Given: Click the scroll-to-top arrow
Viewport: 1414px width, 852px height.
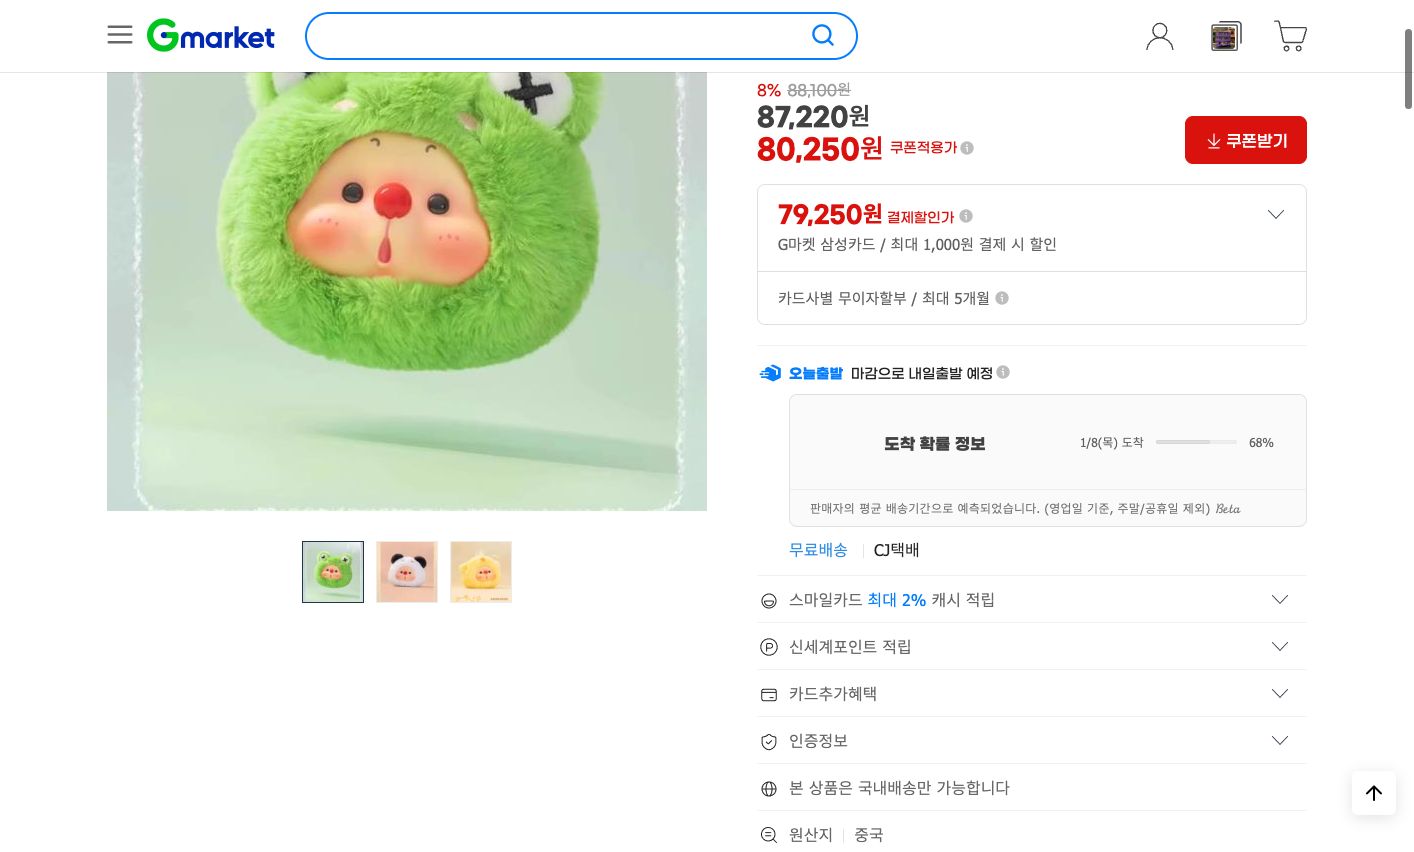Looking at the screenshot, I should pos(1373,793).
